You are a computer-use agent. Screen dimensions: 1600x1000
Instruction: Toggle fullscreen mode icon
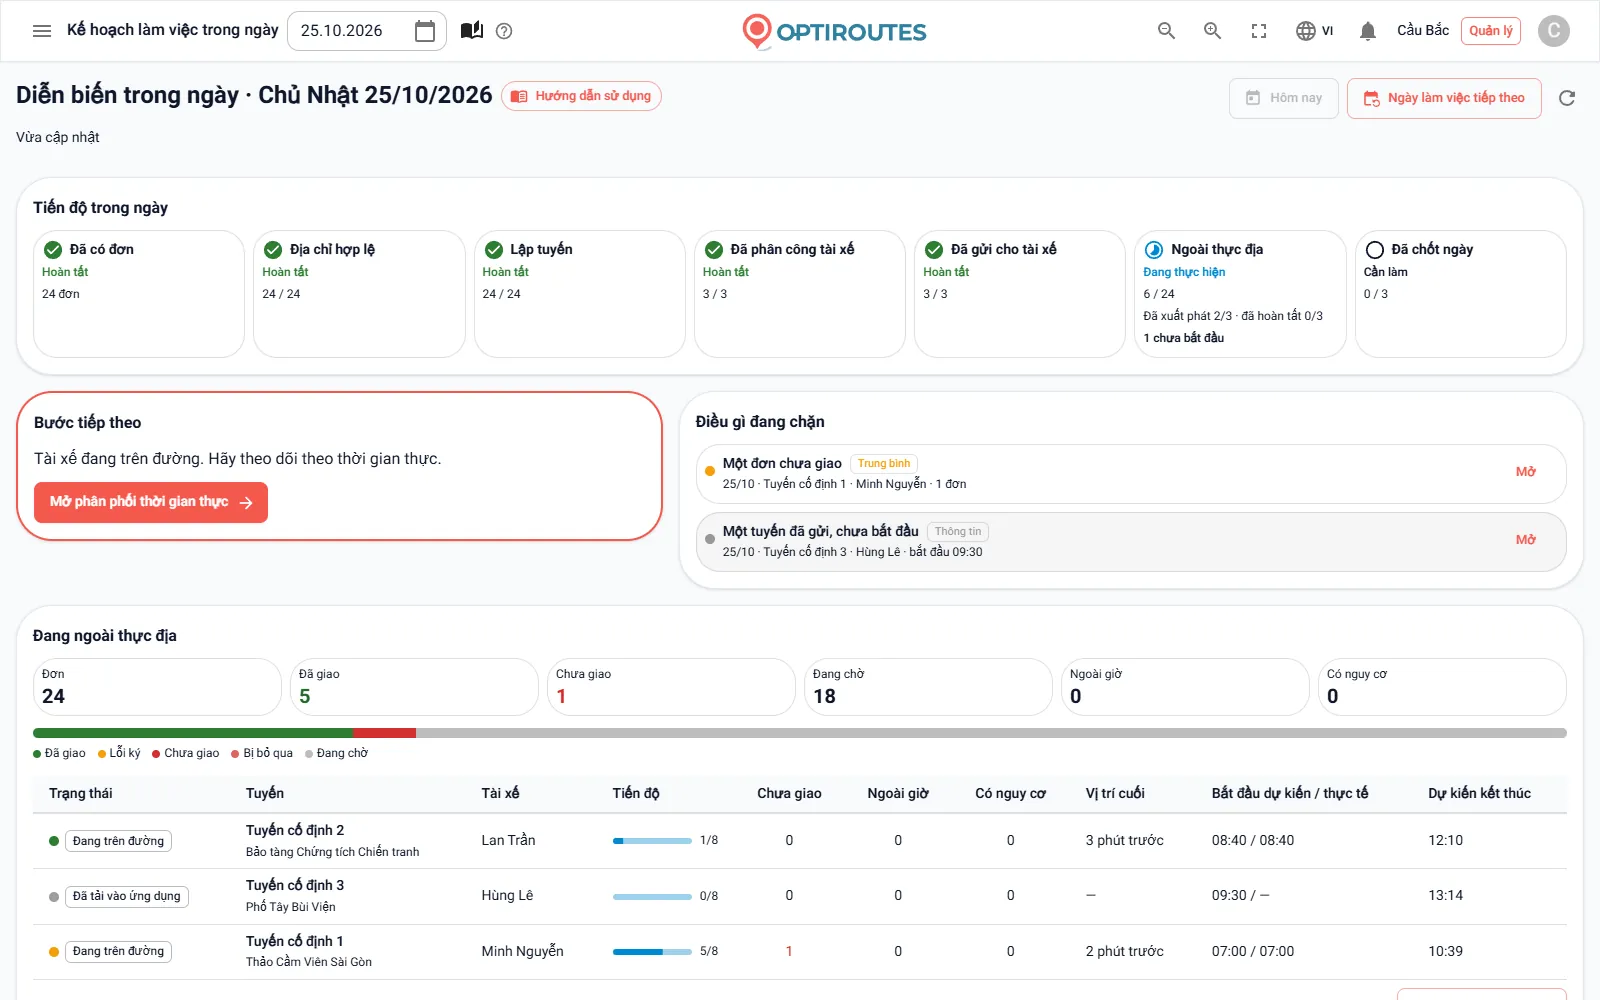[1259, 31]
